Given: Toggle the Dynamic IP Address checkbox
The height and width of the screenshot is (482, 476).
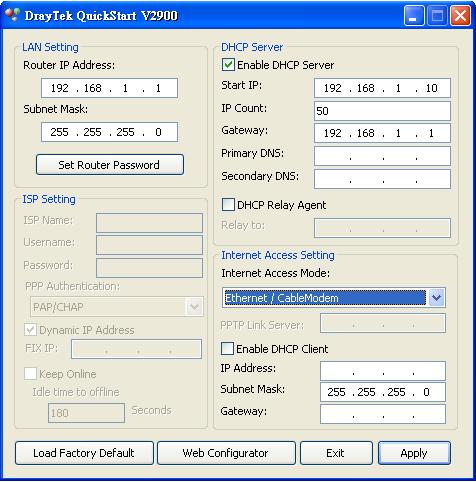Looking at the screenshot, I should point(30,330).
